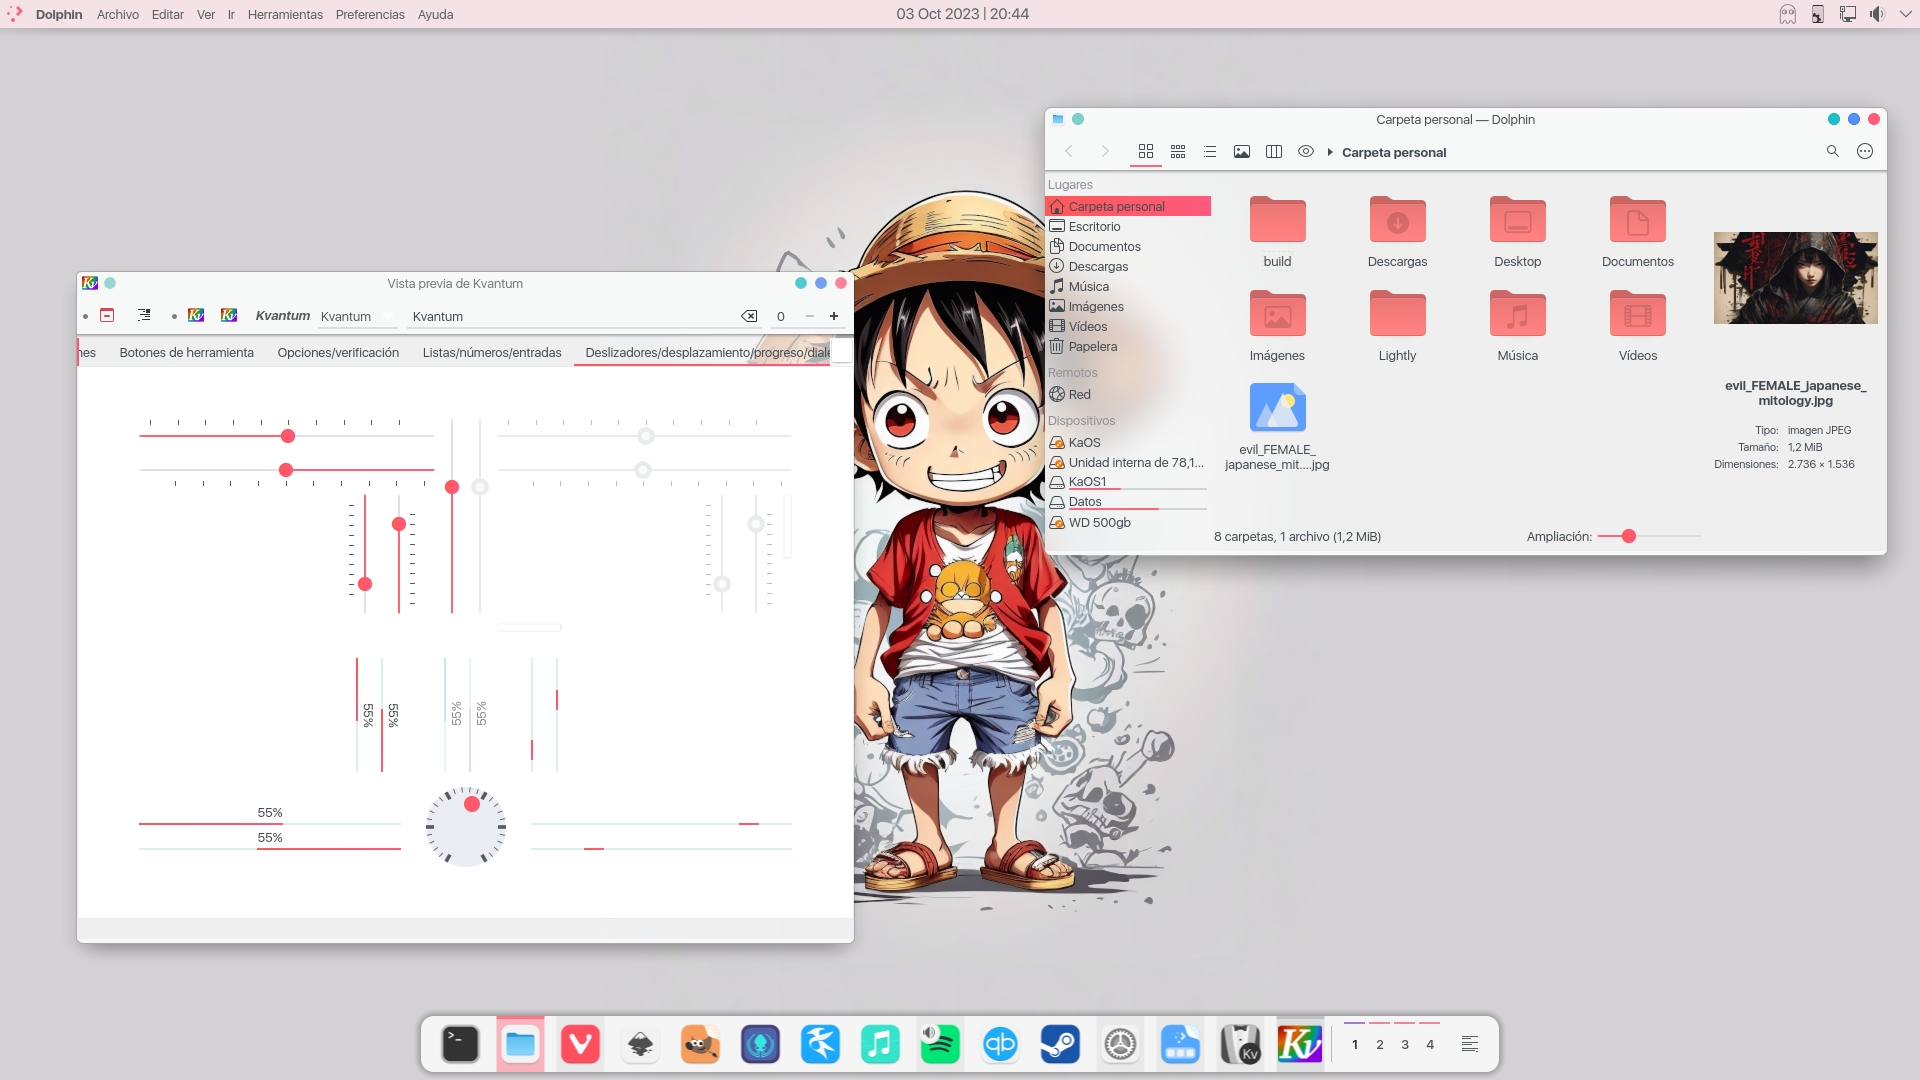This screenshot has height=1080, width=1920.
Task: Open Spotify from the dock
Action: tap(940, 1044)
